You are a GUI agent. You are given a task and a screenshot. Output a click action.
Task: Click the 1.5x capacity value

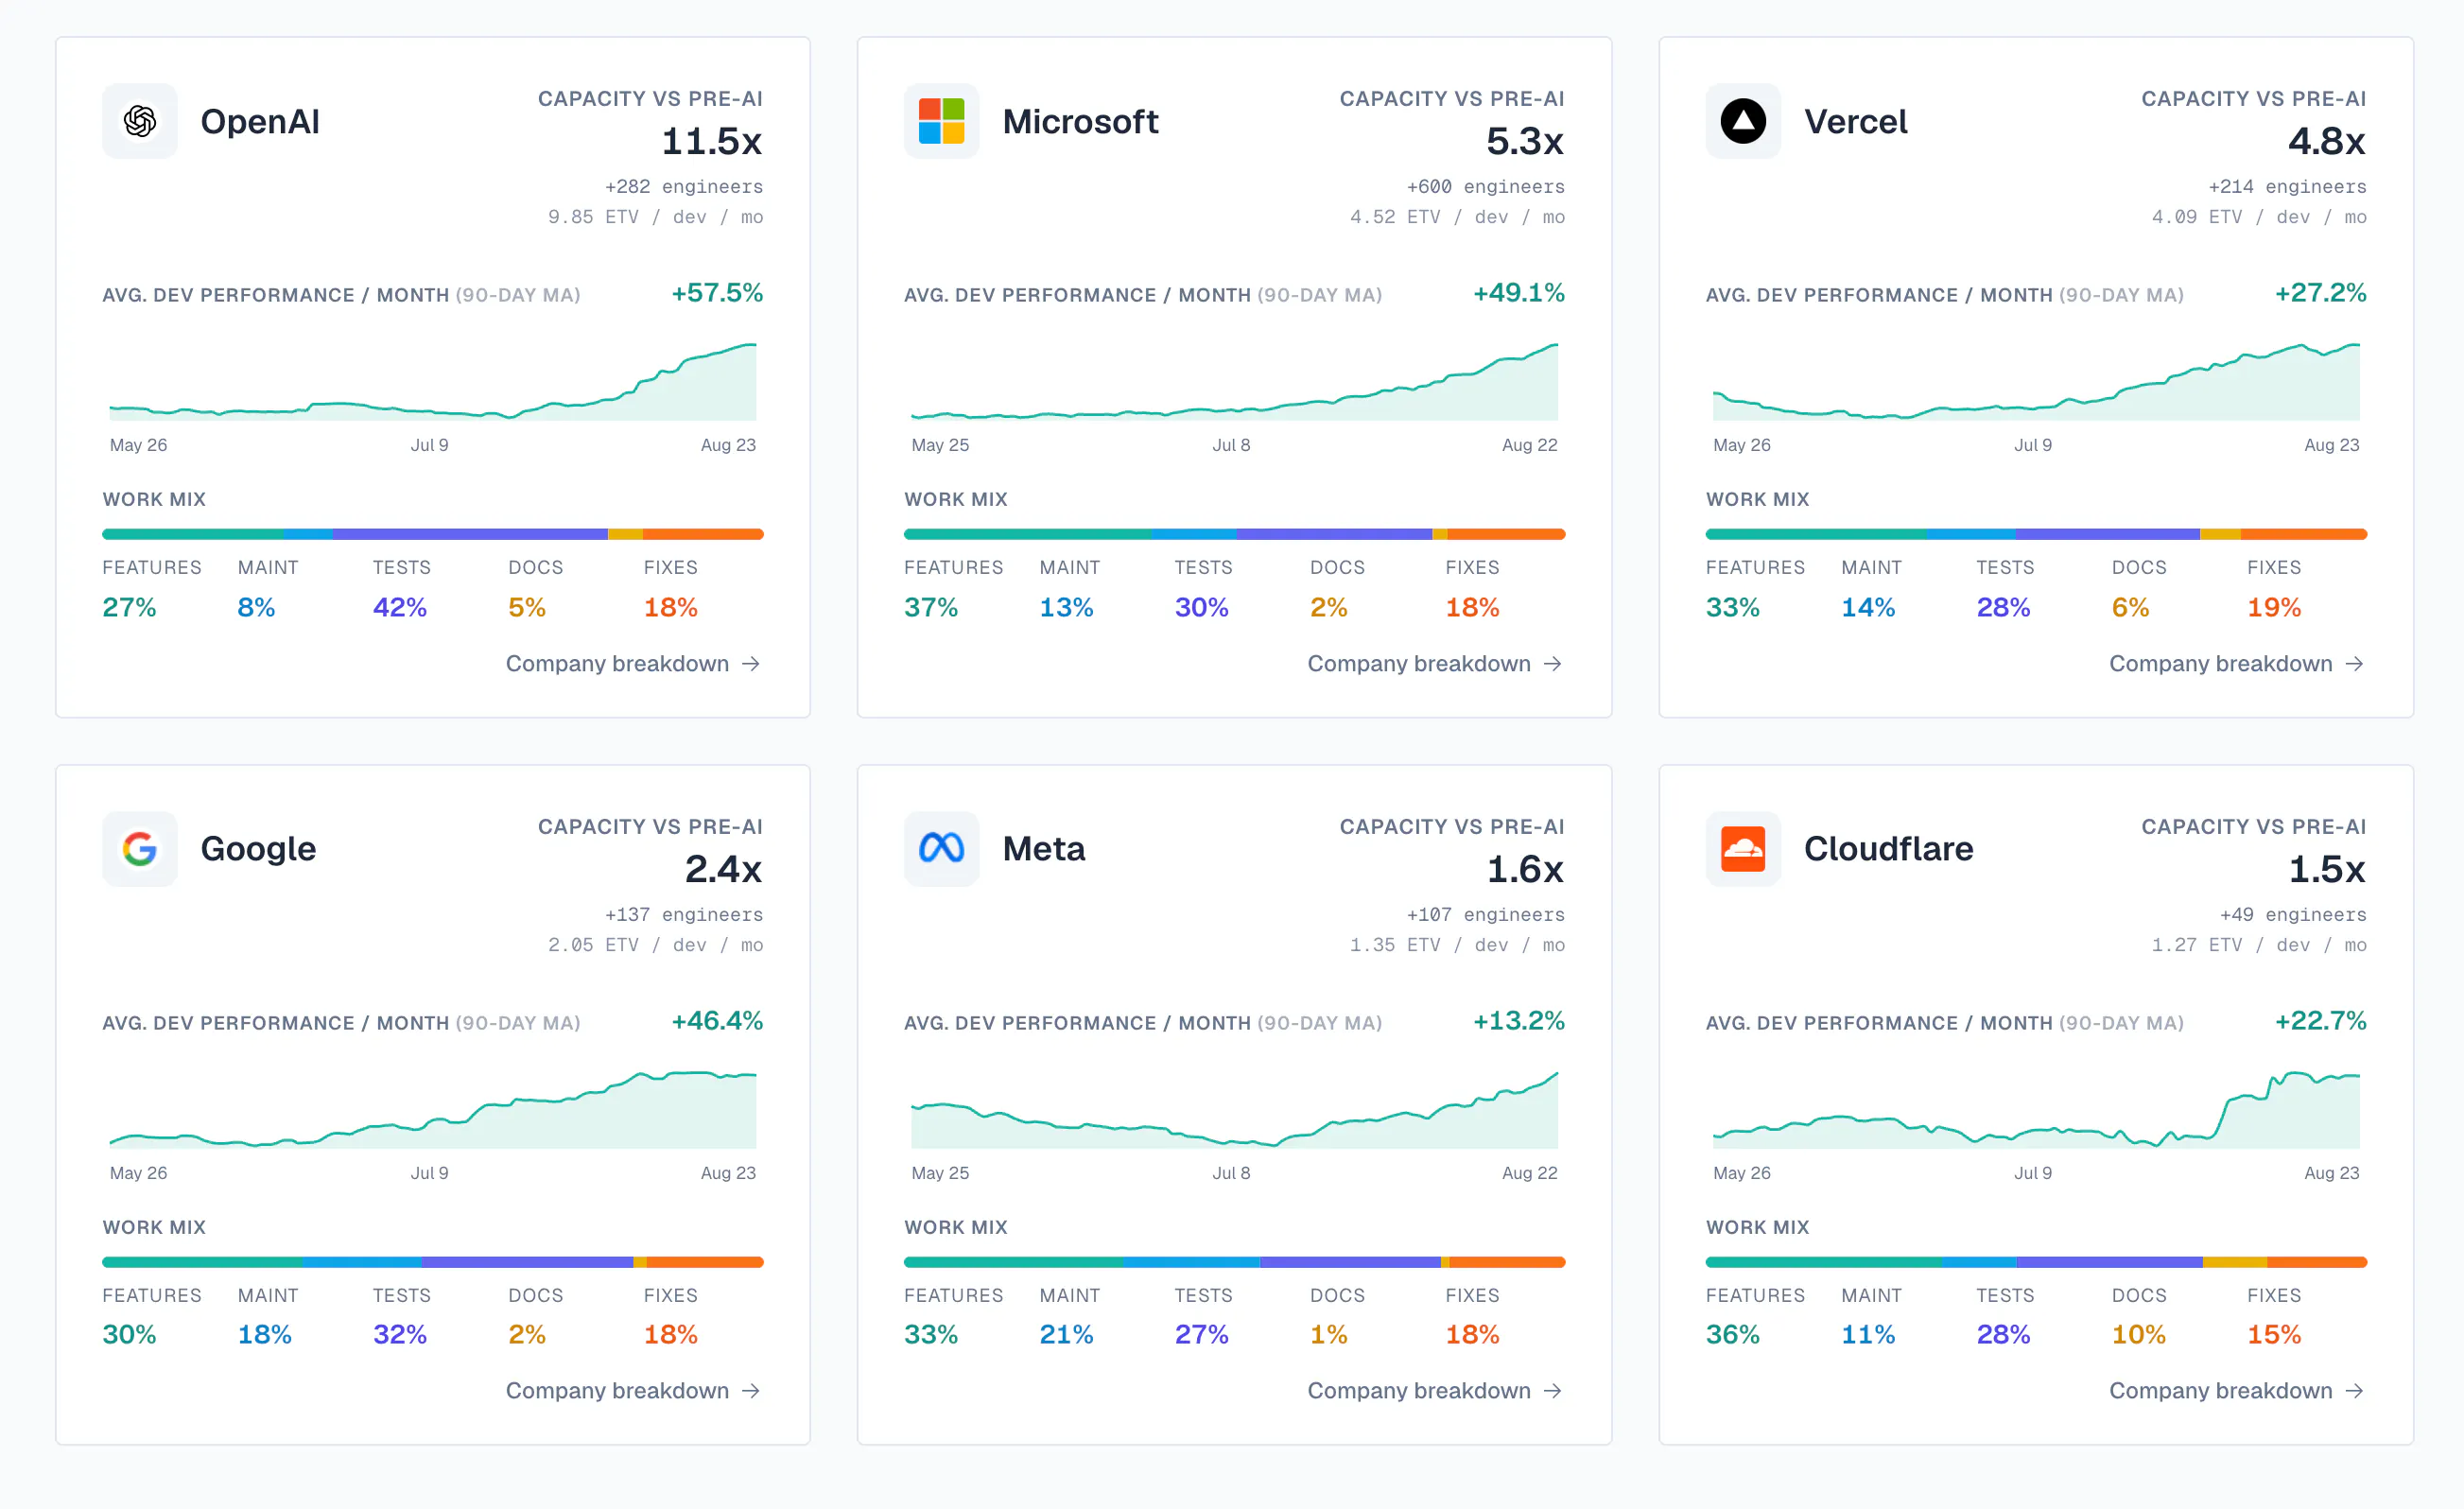(x=2327, y=869)
